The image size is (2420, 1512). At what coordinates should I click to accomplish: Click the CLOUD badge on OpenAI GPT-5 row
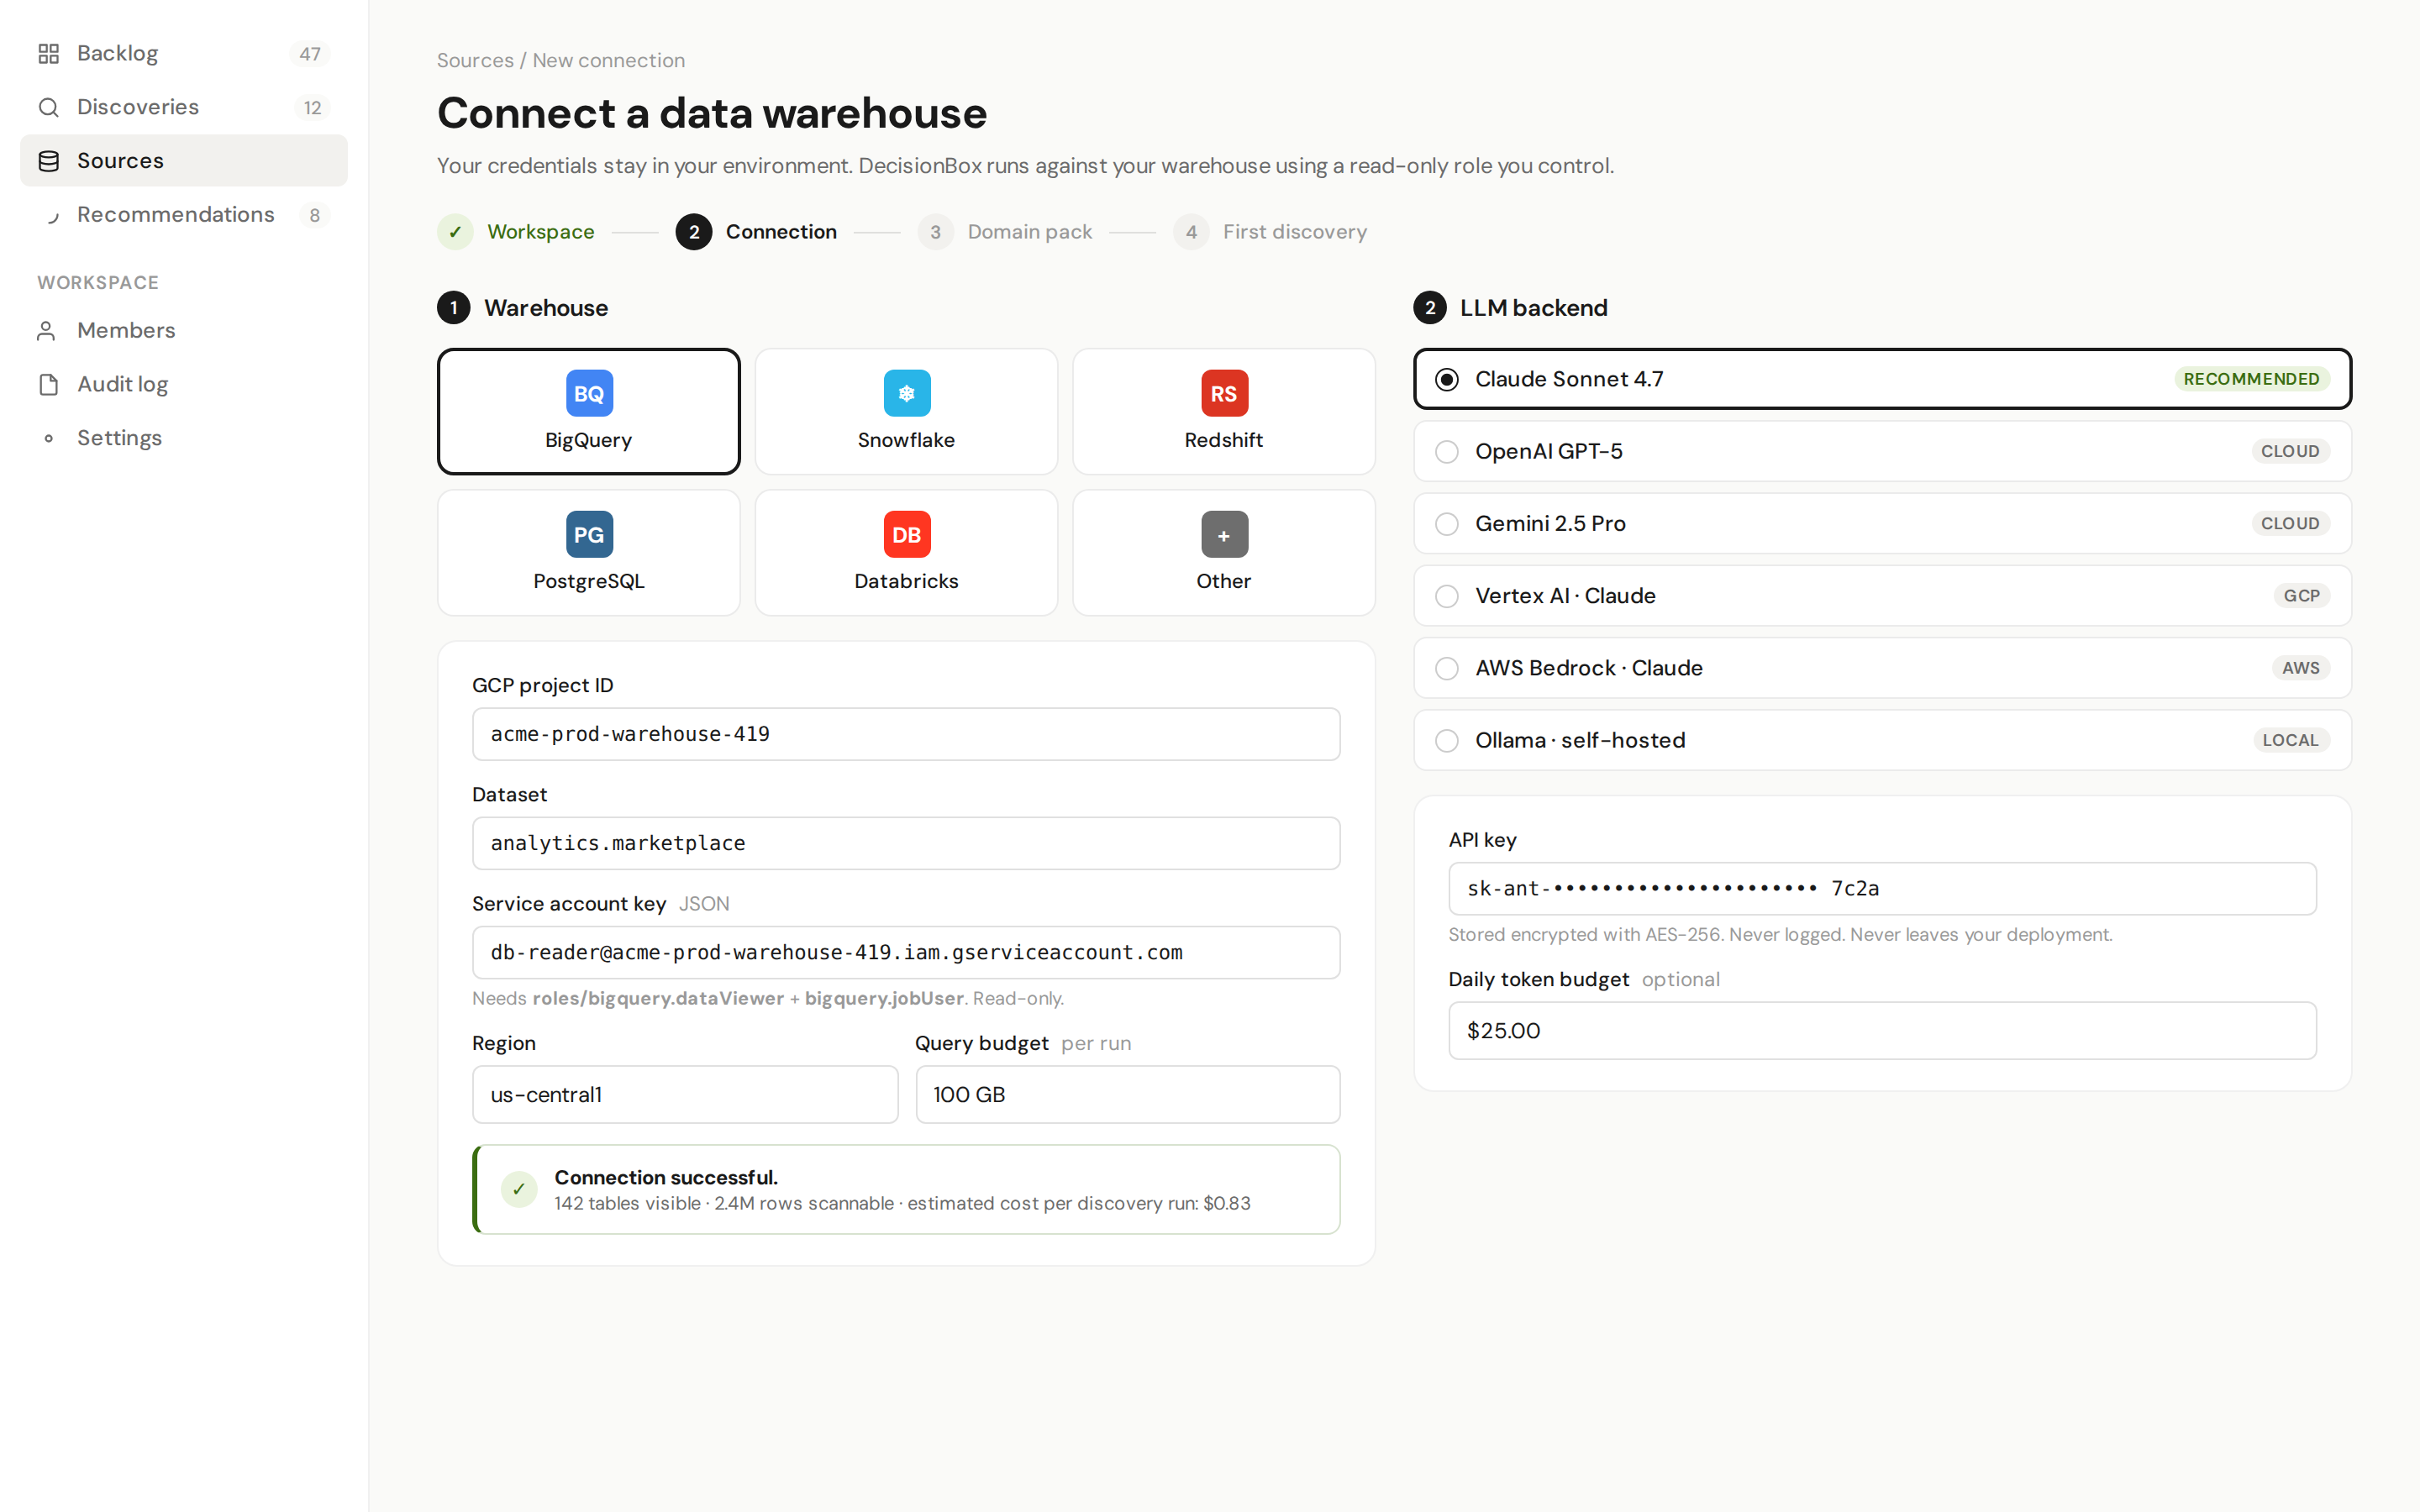2290,452
